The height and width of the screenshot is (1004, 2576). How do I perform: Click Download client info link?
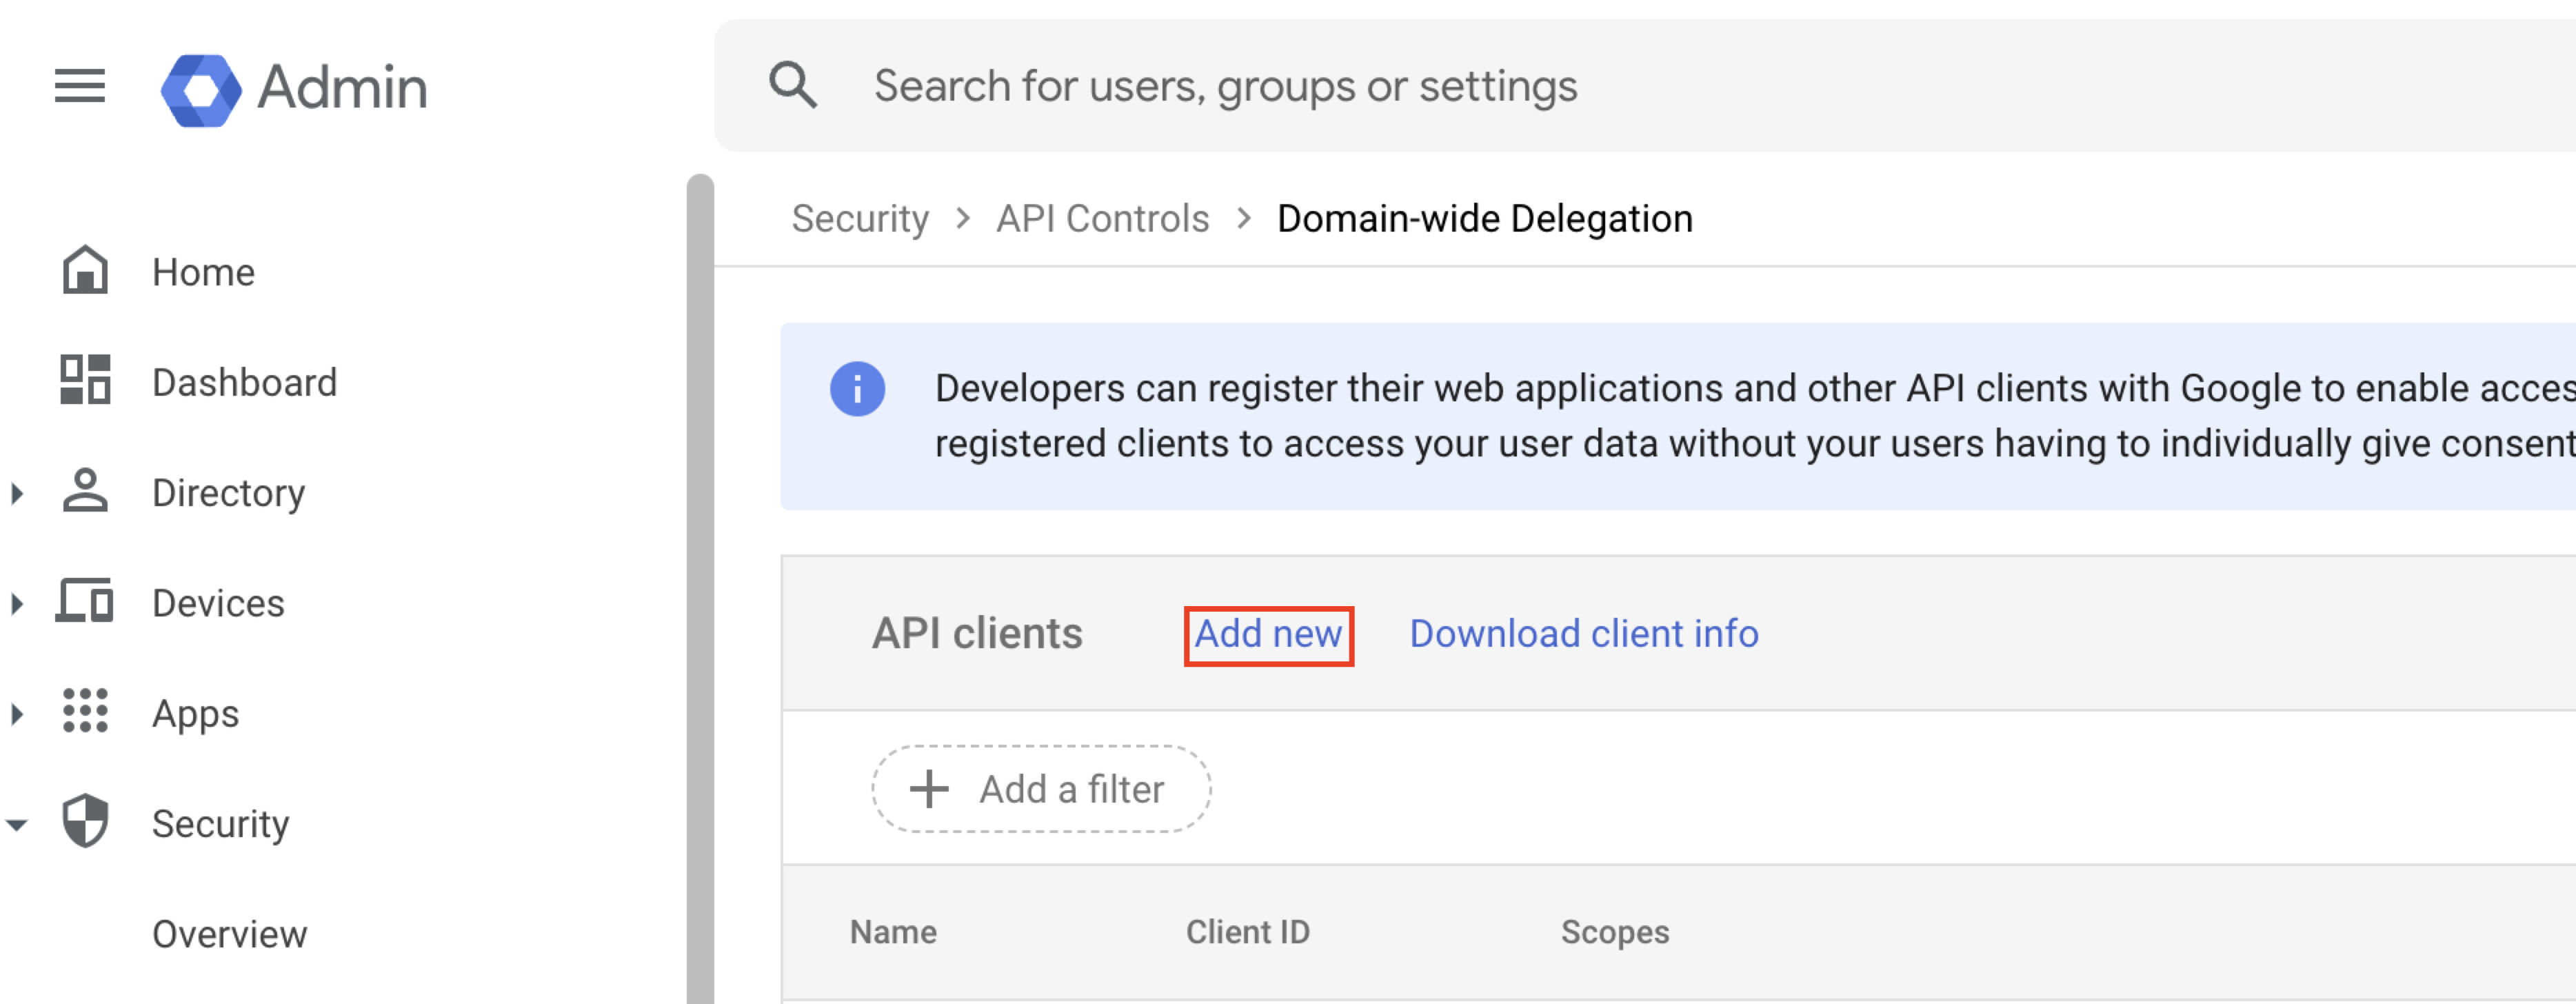tap(1583, 634)
